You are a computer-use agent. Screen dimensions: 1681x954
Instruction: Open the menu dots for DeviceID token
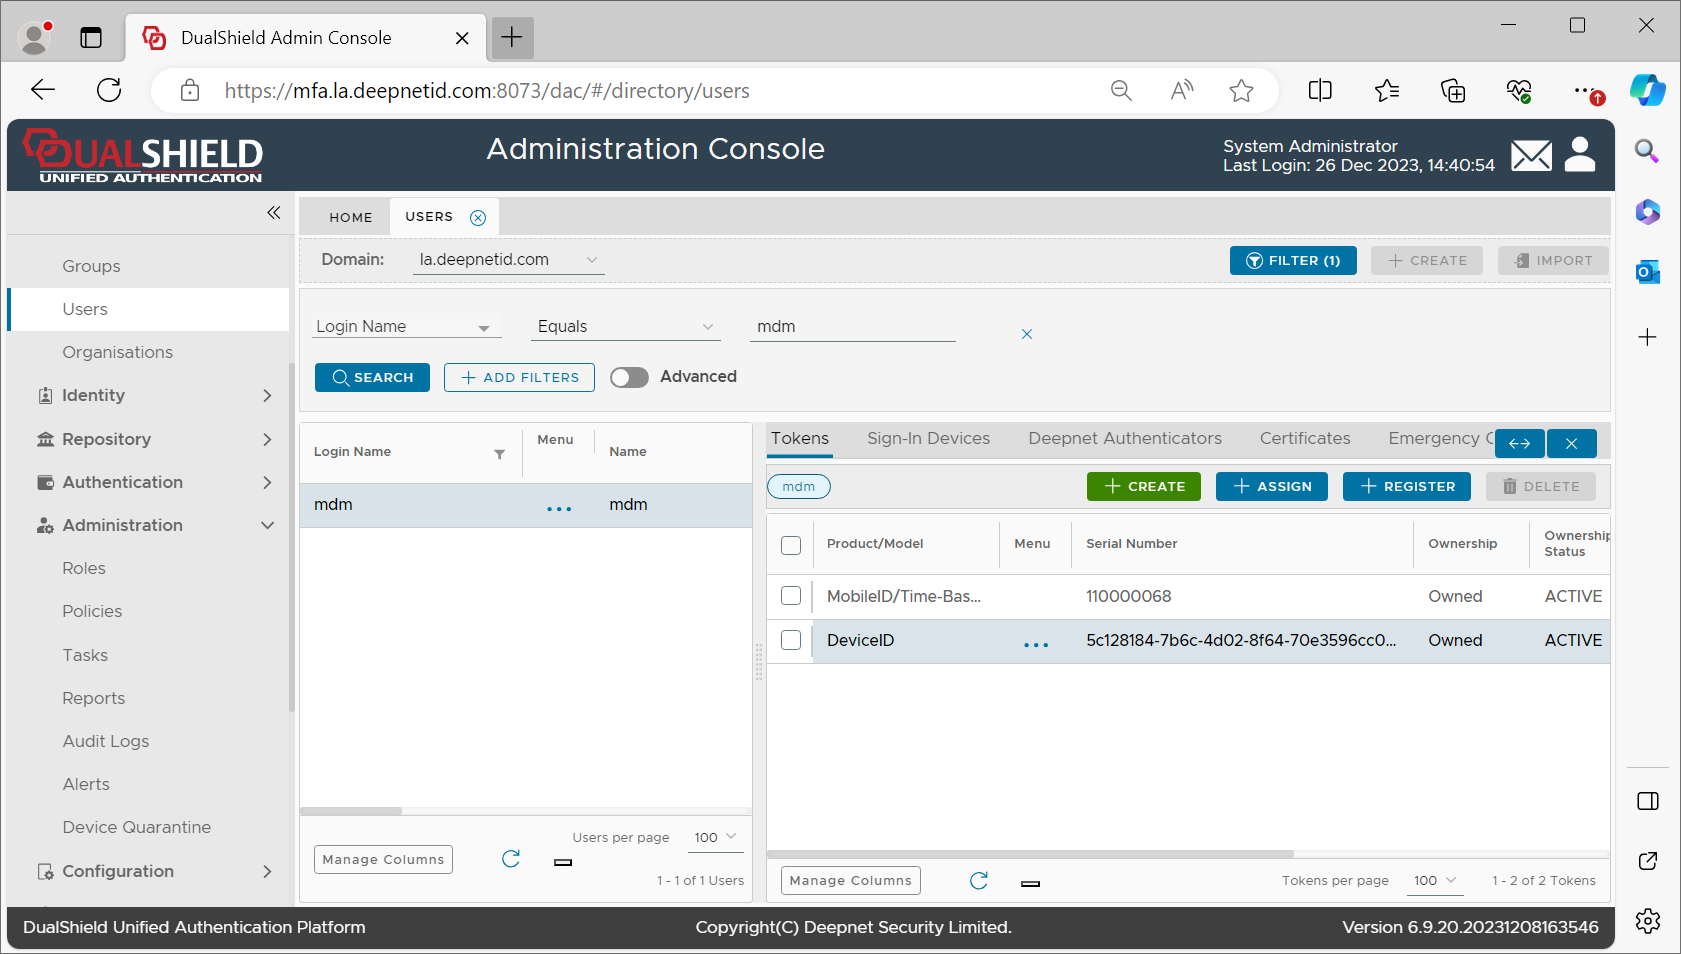point(1036,643)
